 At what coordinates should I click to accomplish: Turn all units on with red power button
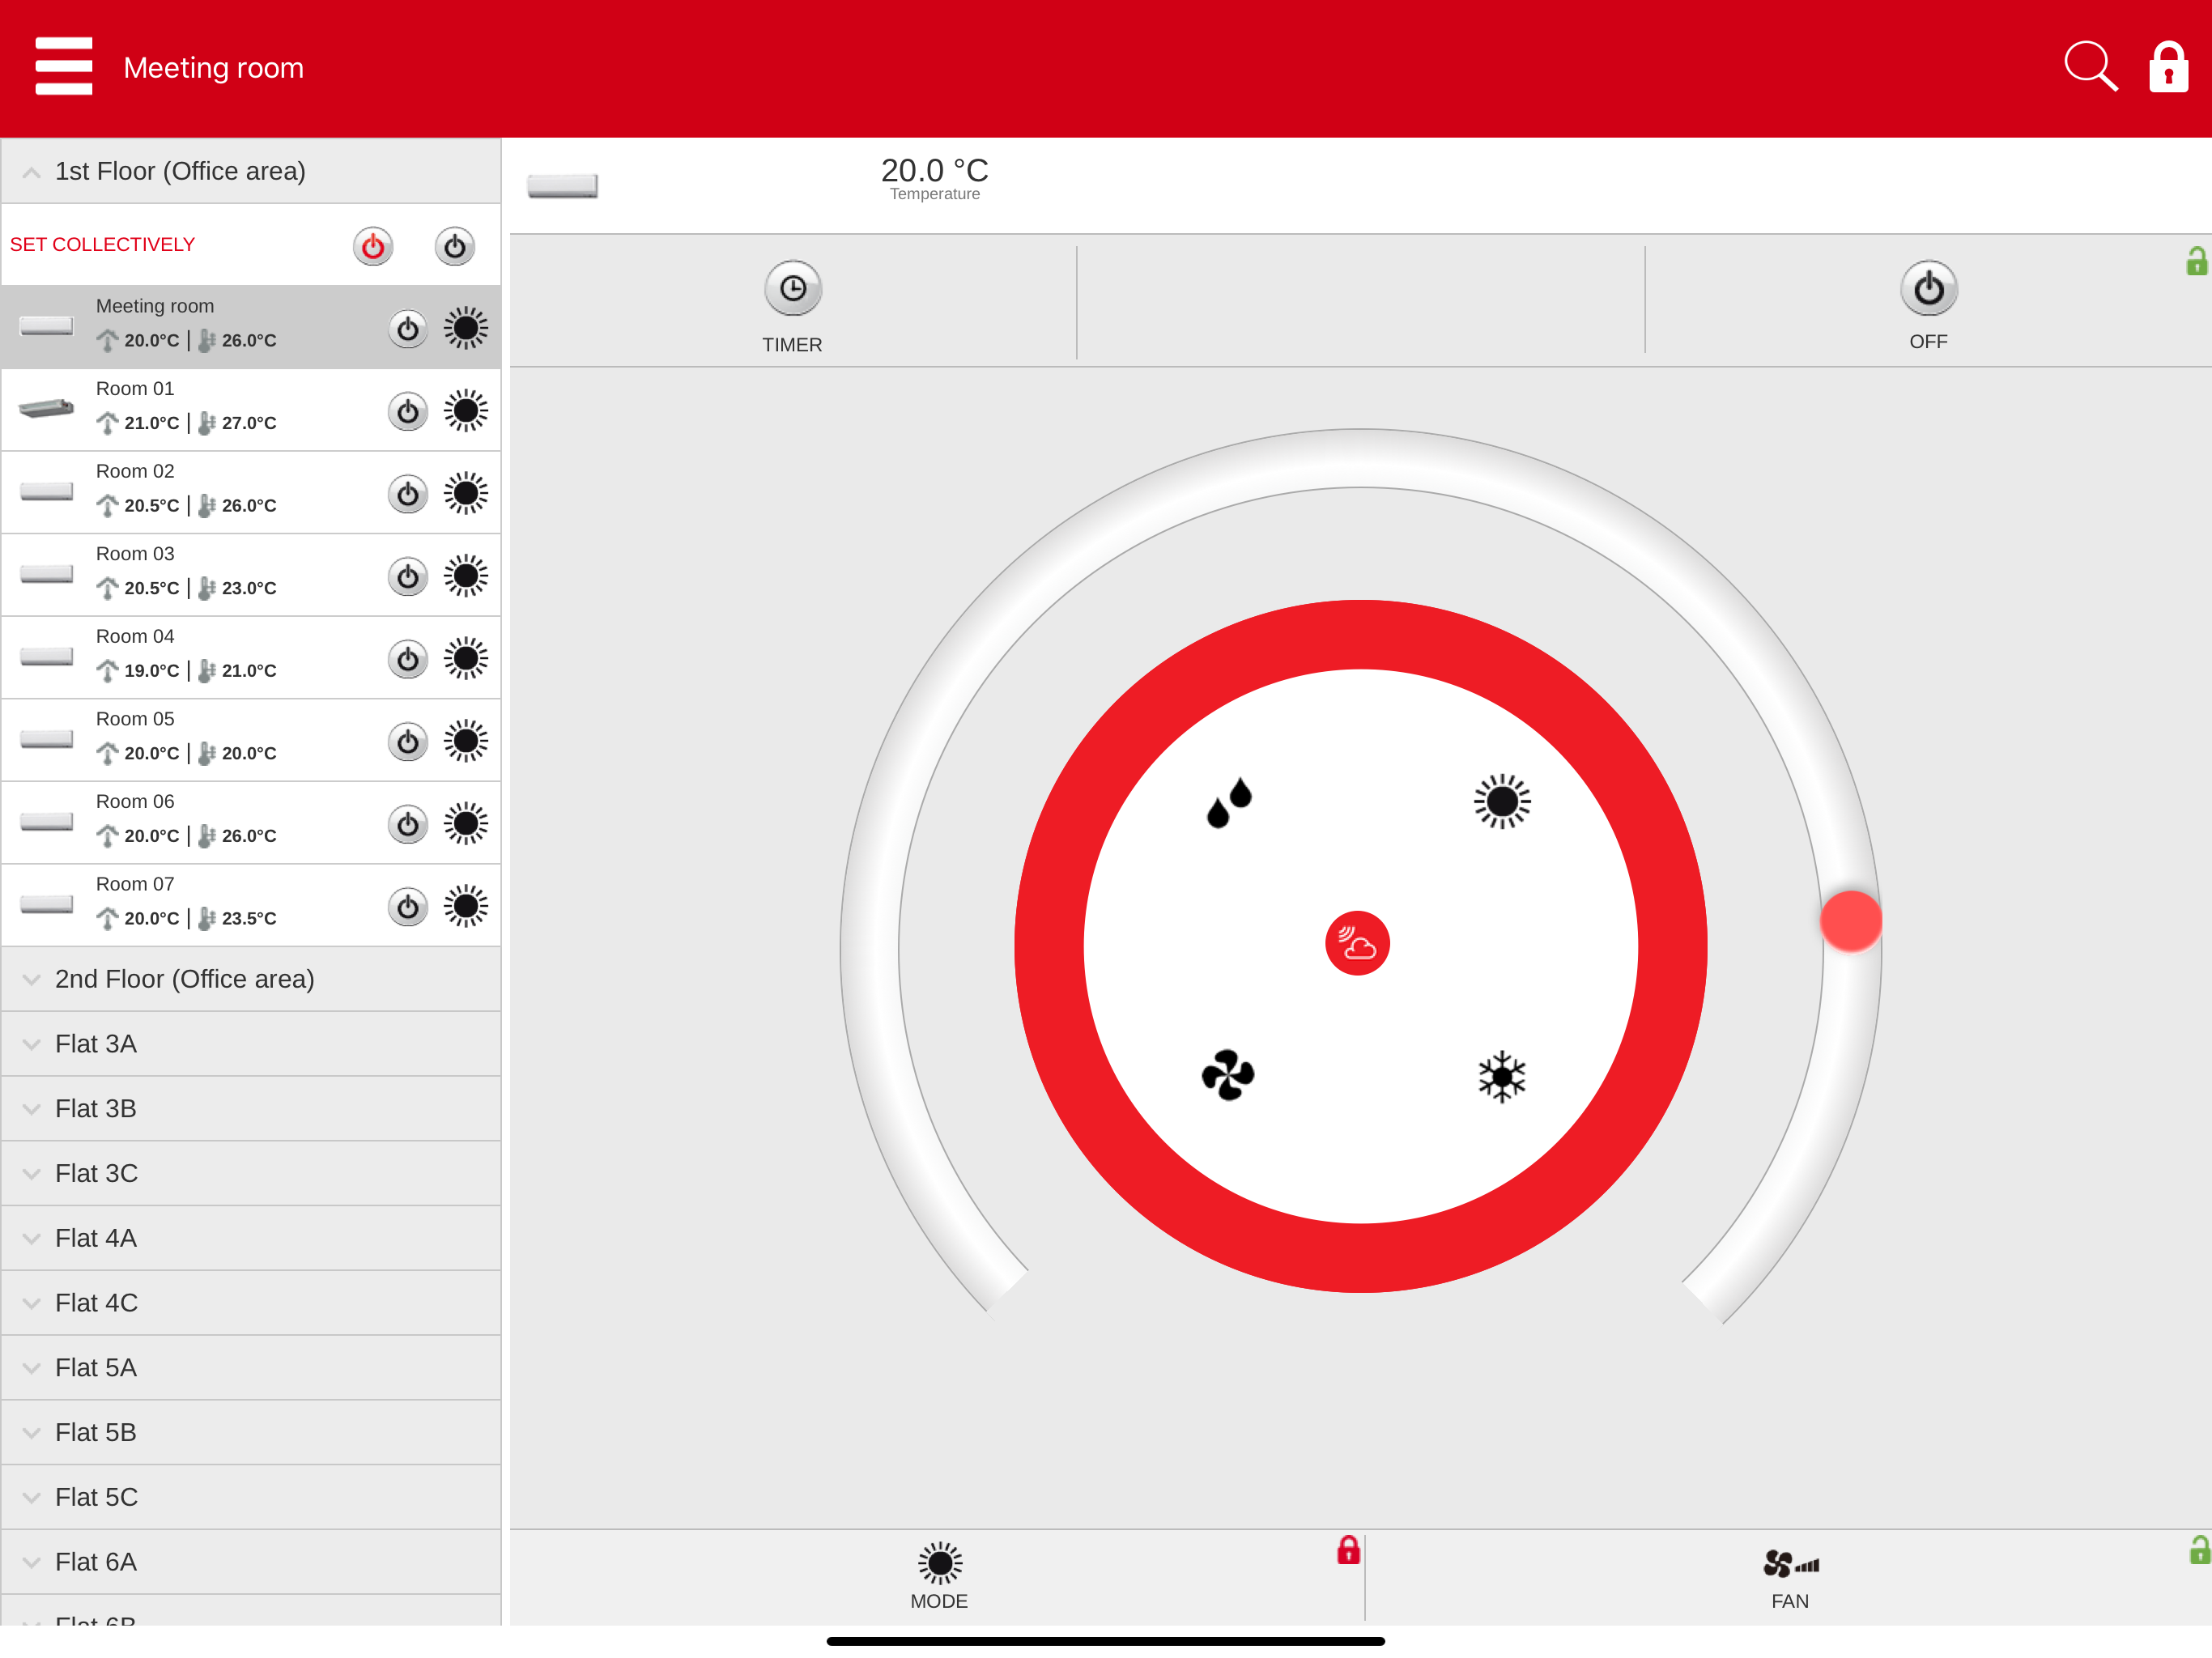373,246
